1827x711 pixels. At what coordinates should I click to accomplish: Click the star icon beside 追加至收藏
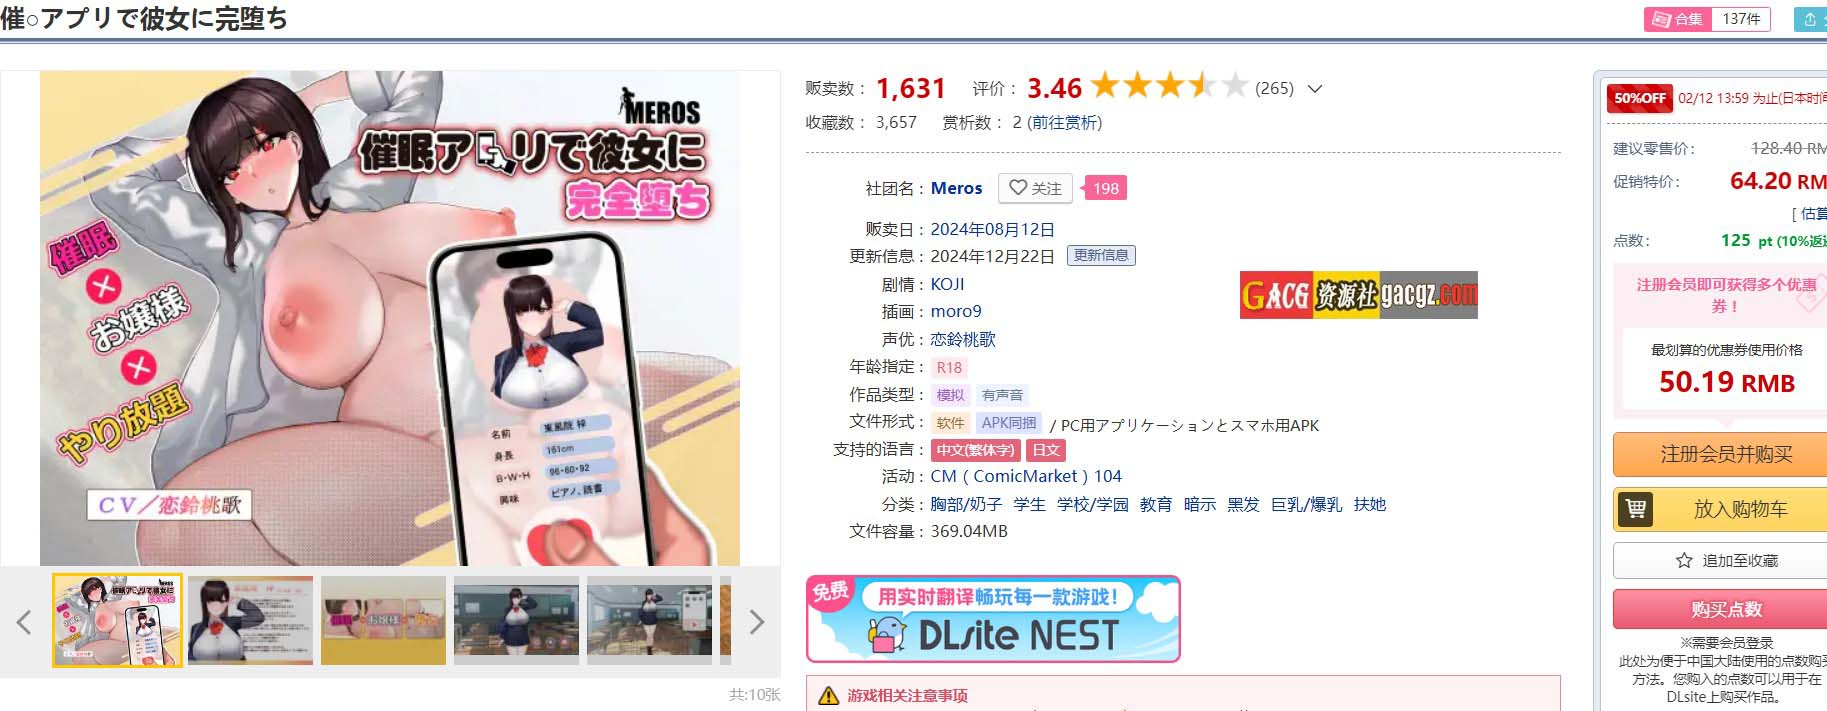pyautogui.click(x=1684, y=560)
